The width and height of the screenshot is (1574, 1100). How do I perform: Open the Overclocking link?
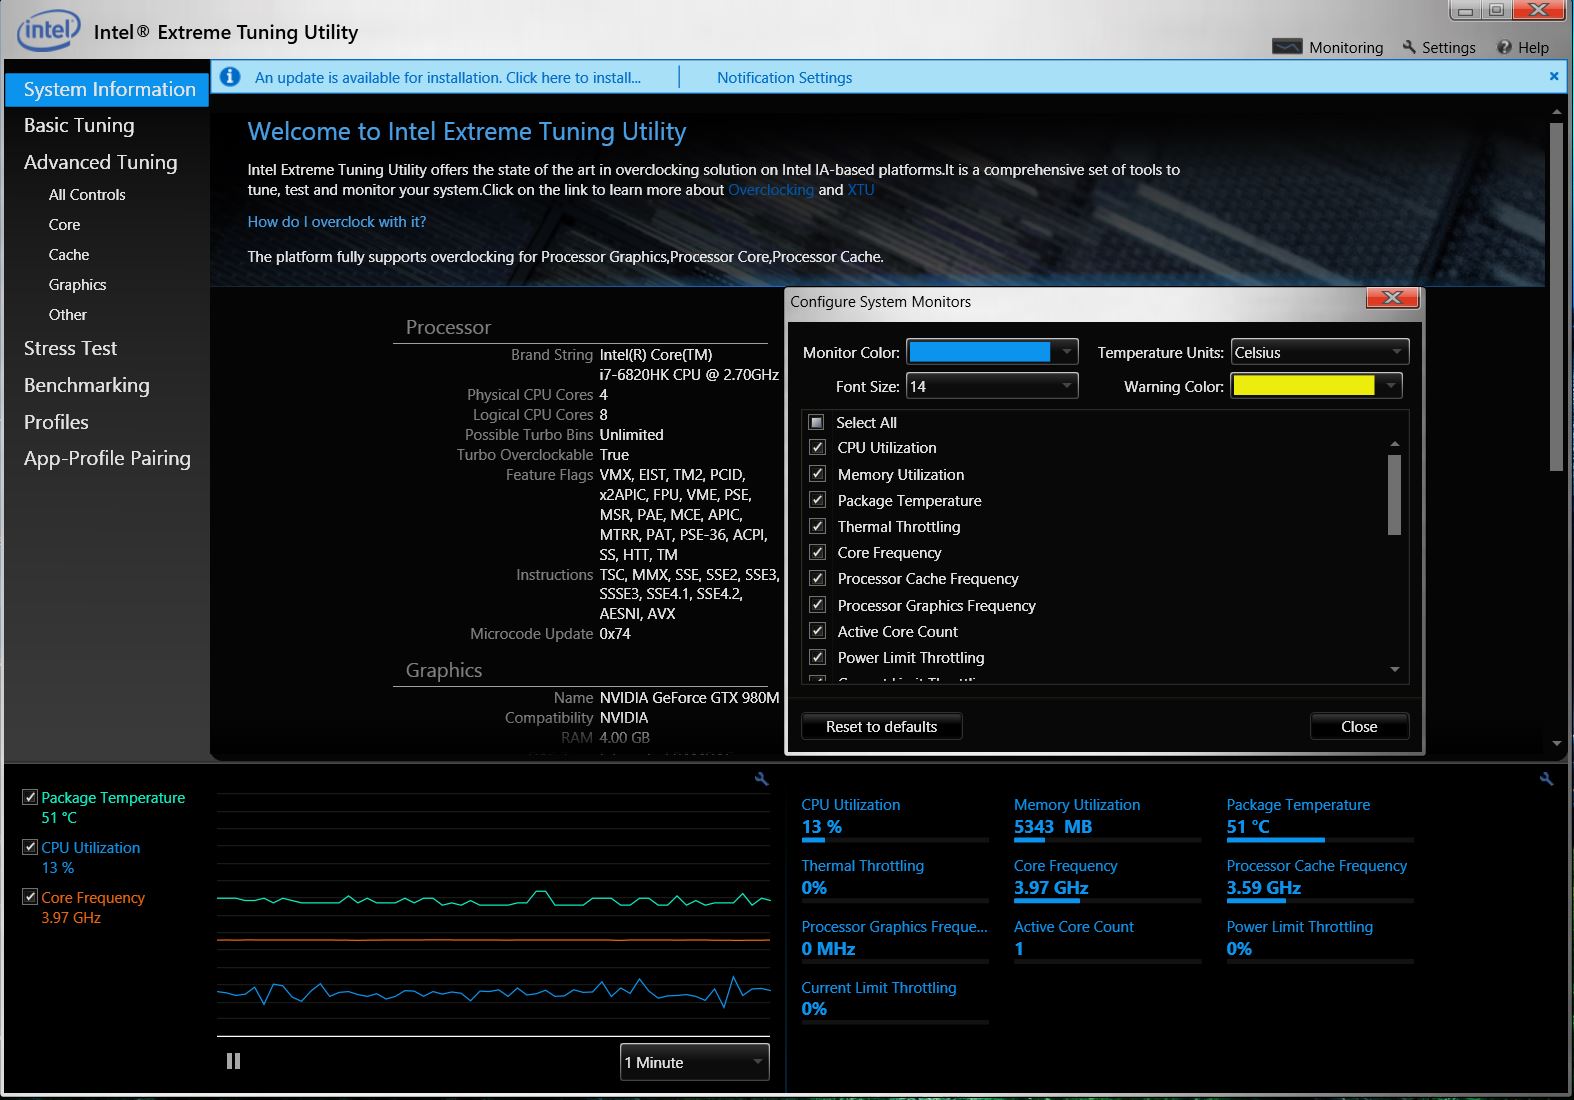771,190
